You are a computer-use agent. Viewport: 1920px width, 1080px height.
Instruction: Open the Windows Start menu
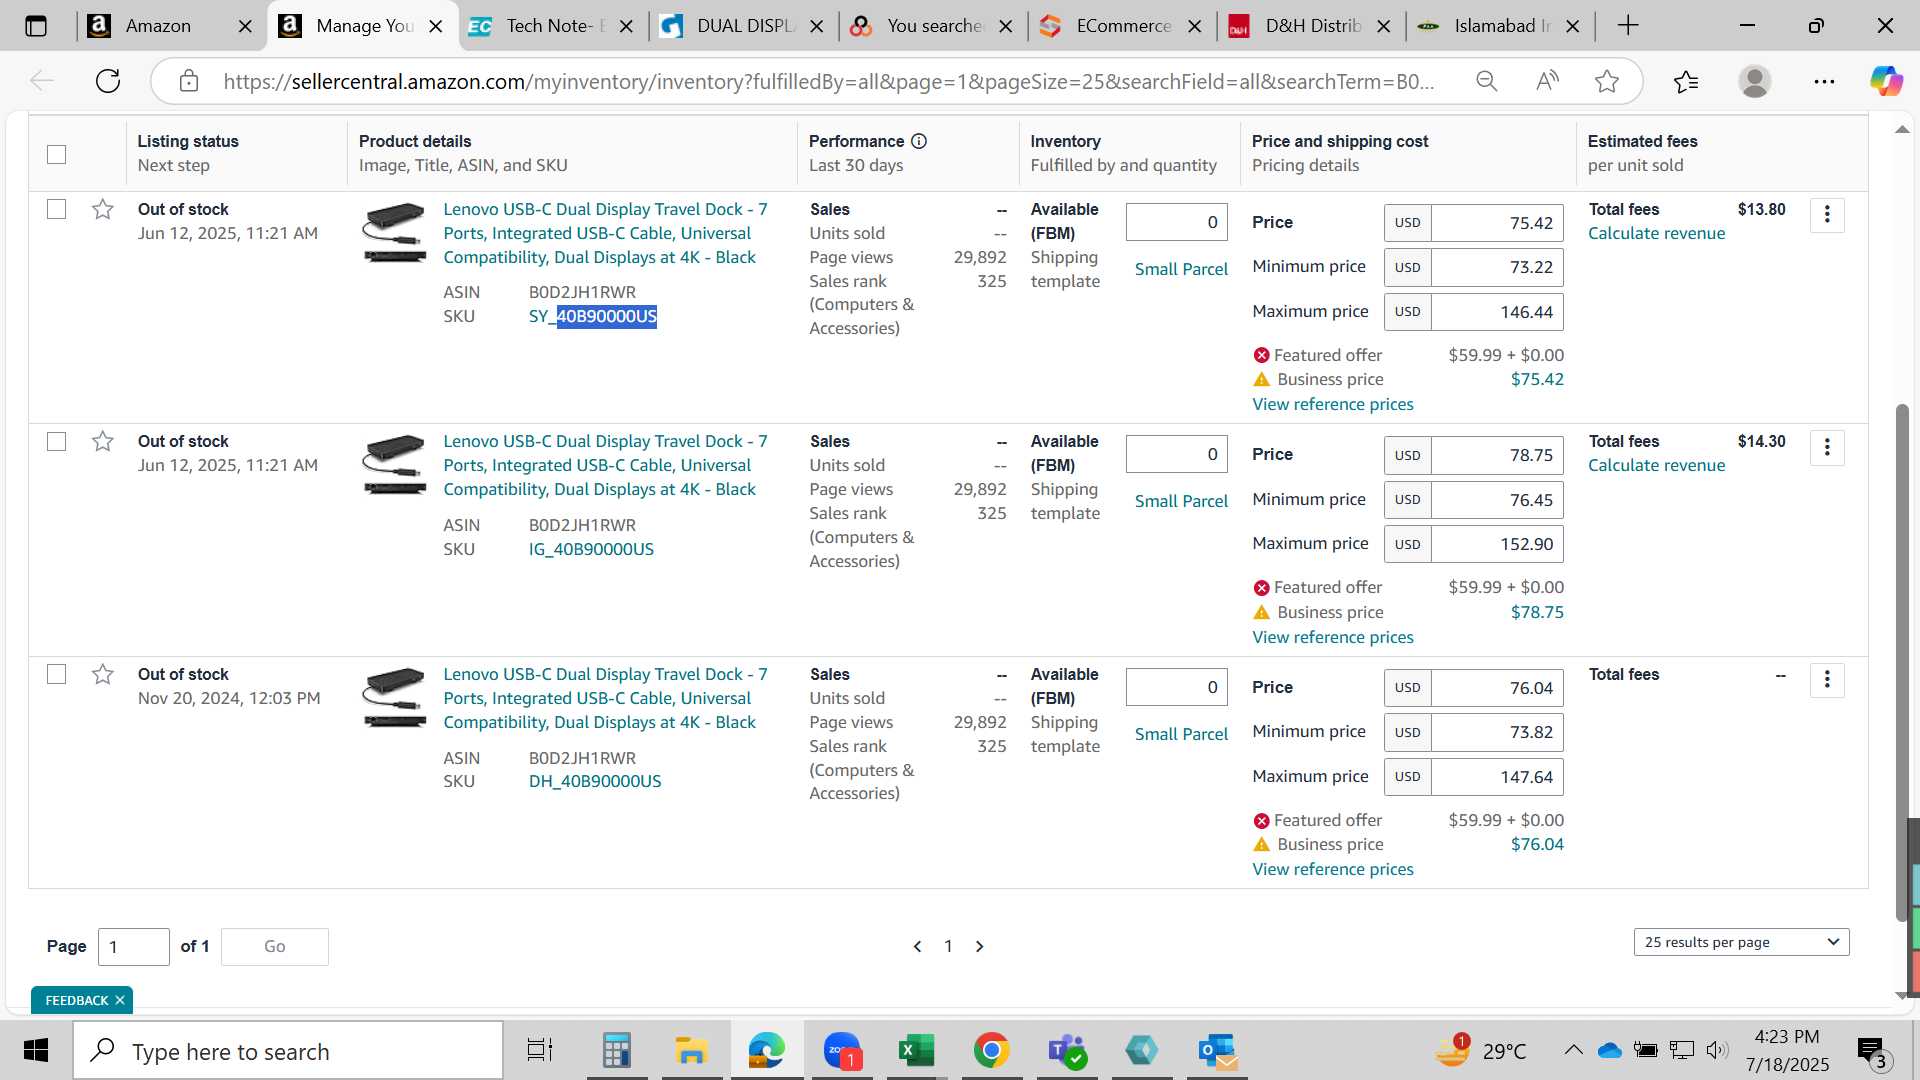[36, 1051]
